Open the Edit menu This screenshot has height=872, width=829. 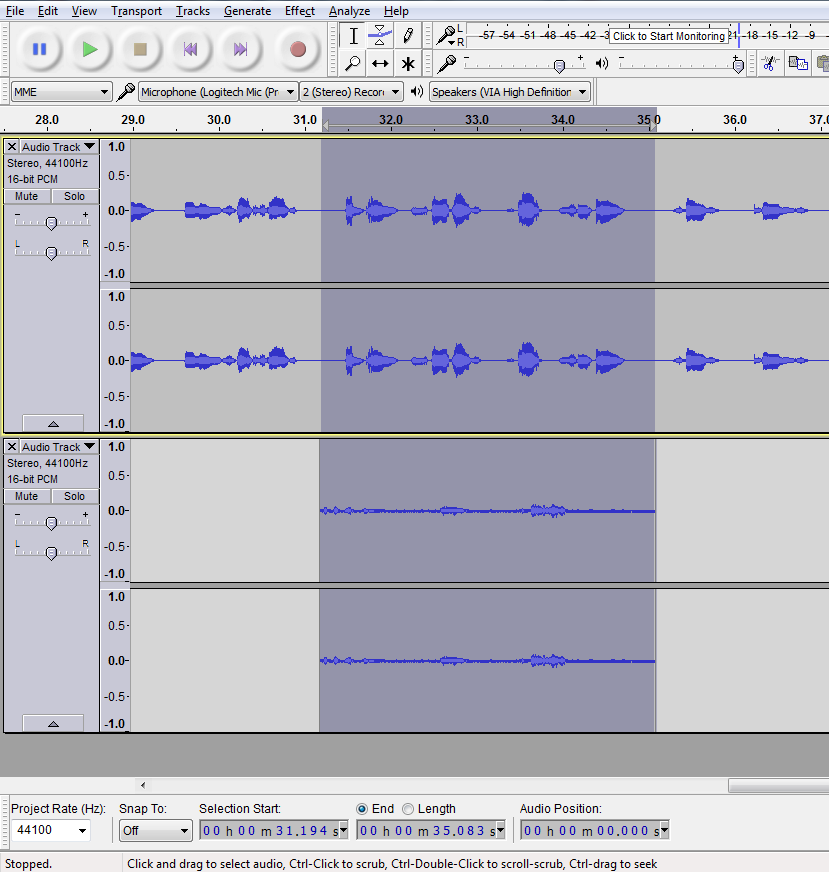tap(48, 11)
